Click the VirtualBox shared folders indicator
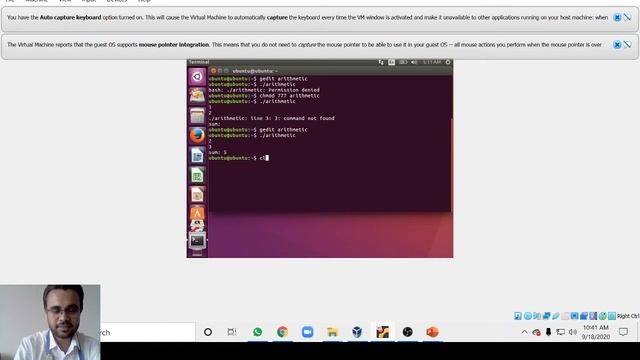Viewport: 640px width, 360px height. tap(565, 316)
